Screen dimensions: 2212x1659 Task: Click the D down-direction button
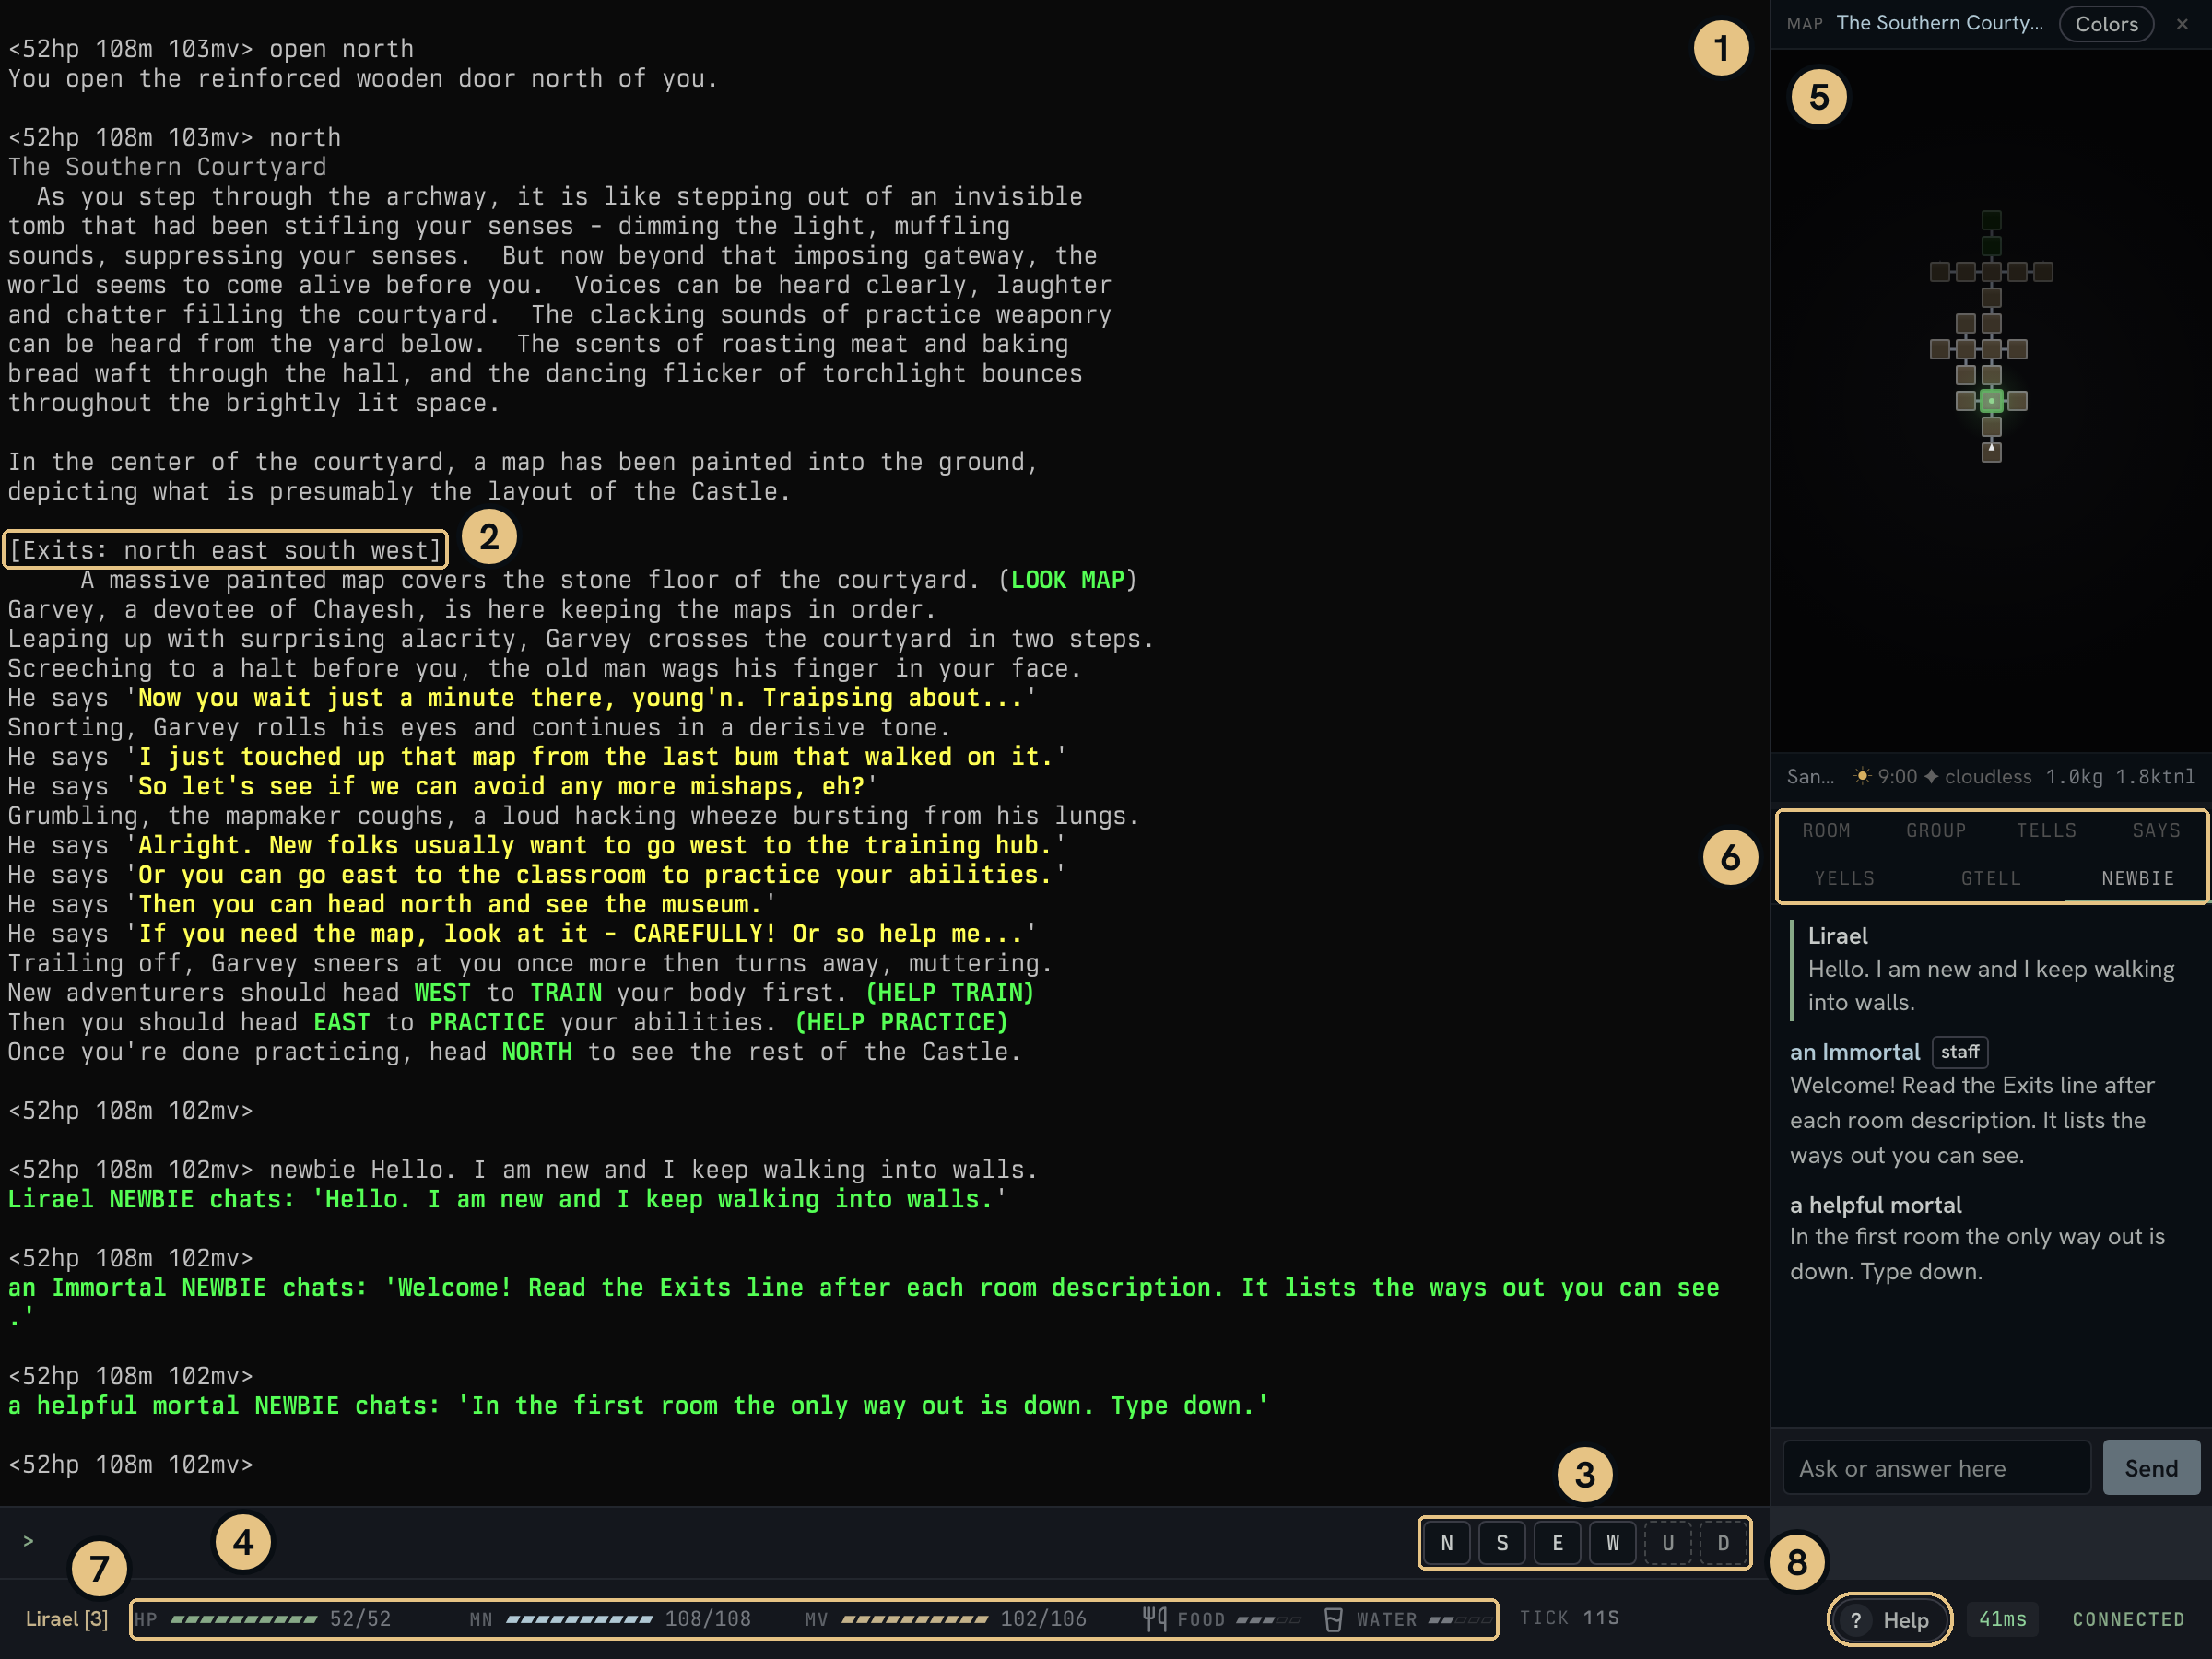(1723, 1543)
